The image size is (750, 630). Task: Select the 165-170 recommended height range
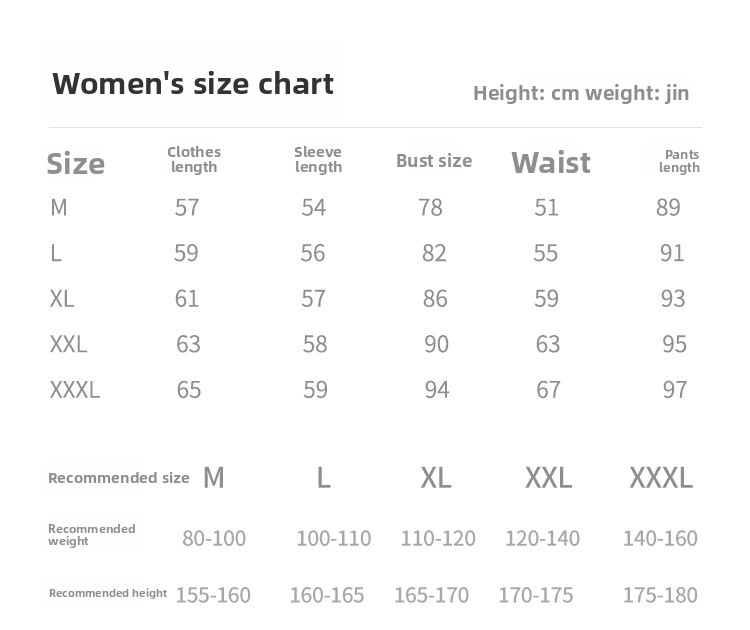431,596
